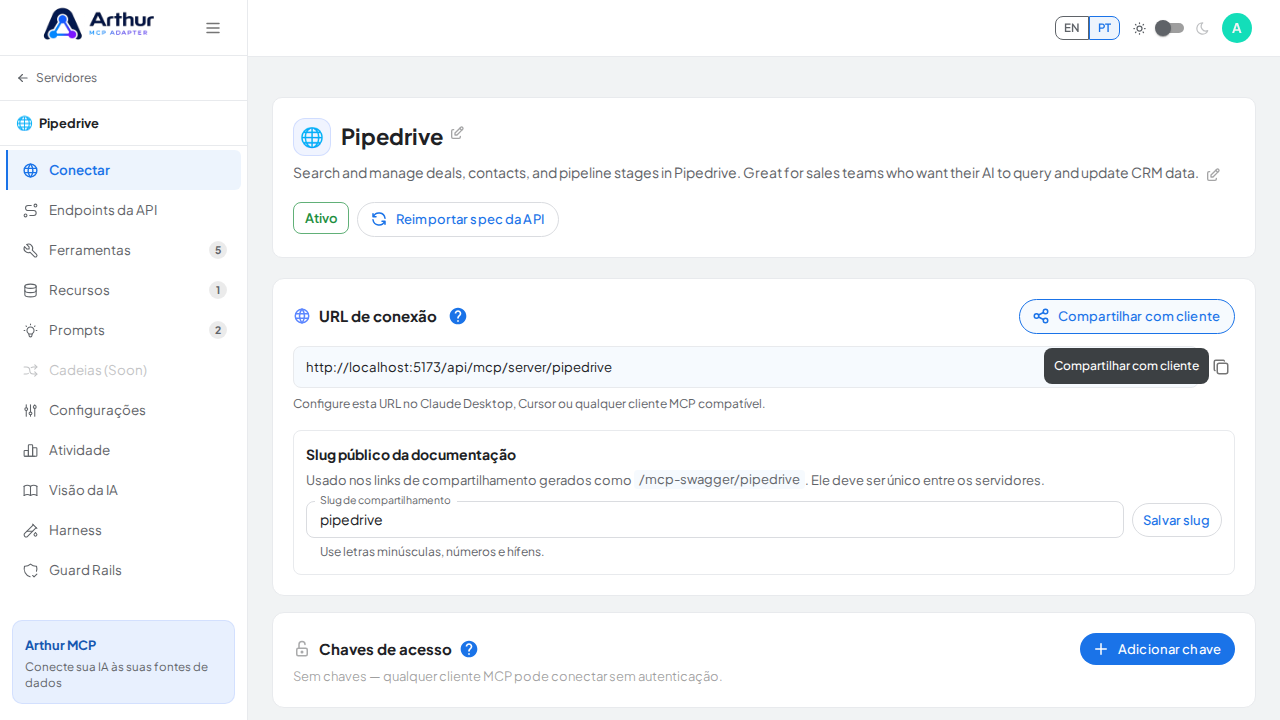Image resolution: width=1280 pixels, height=720 pixels.
Task: Click the Slug de compartilhamento input
Action: 715,520
